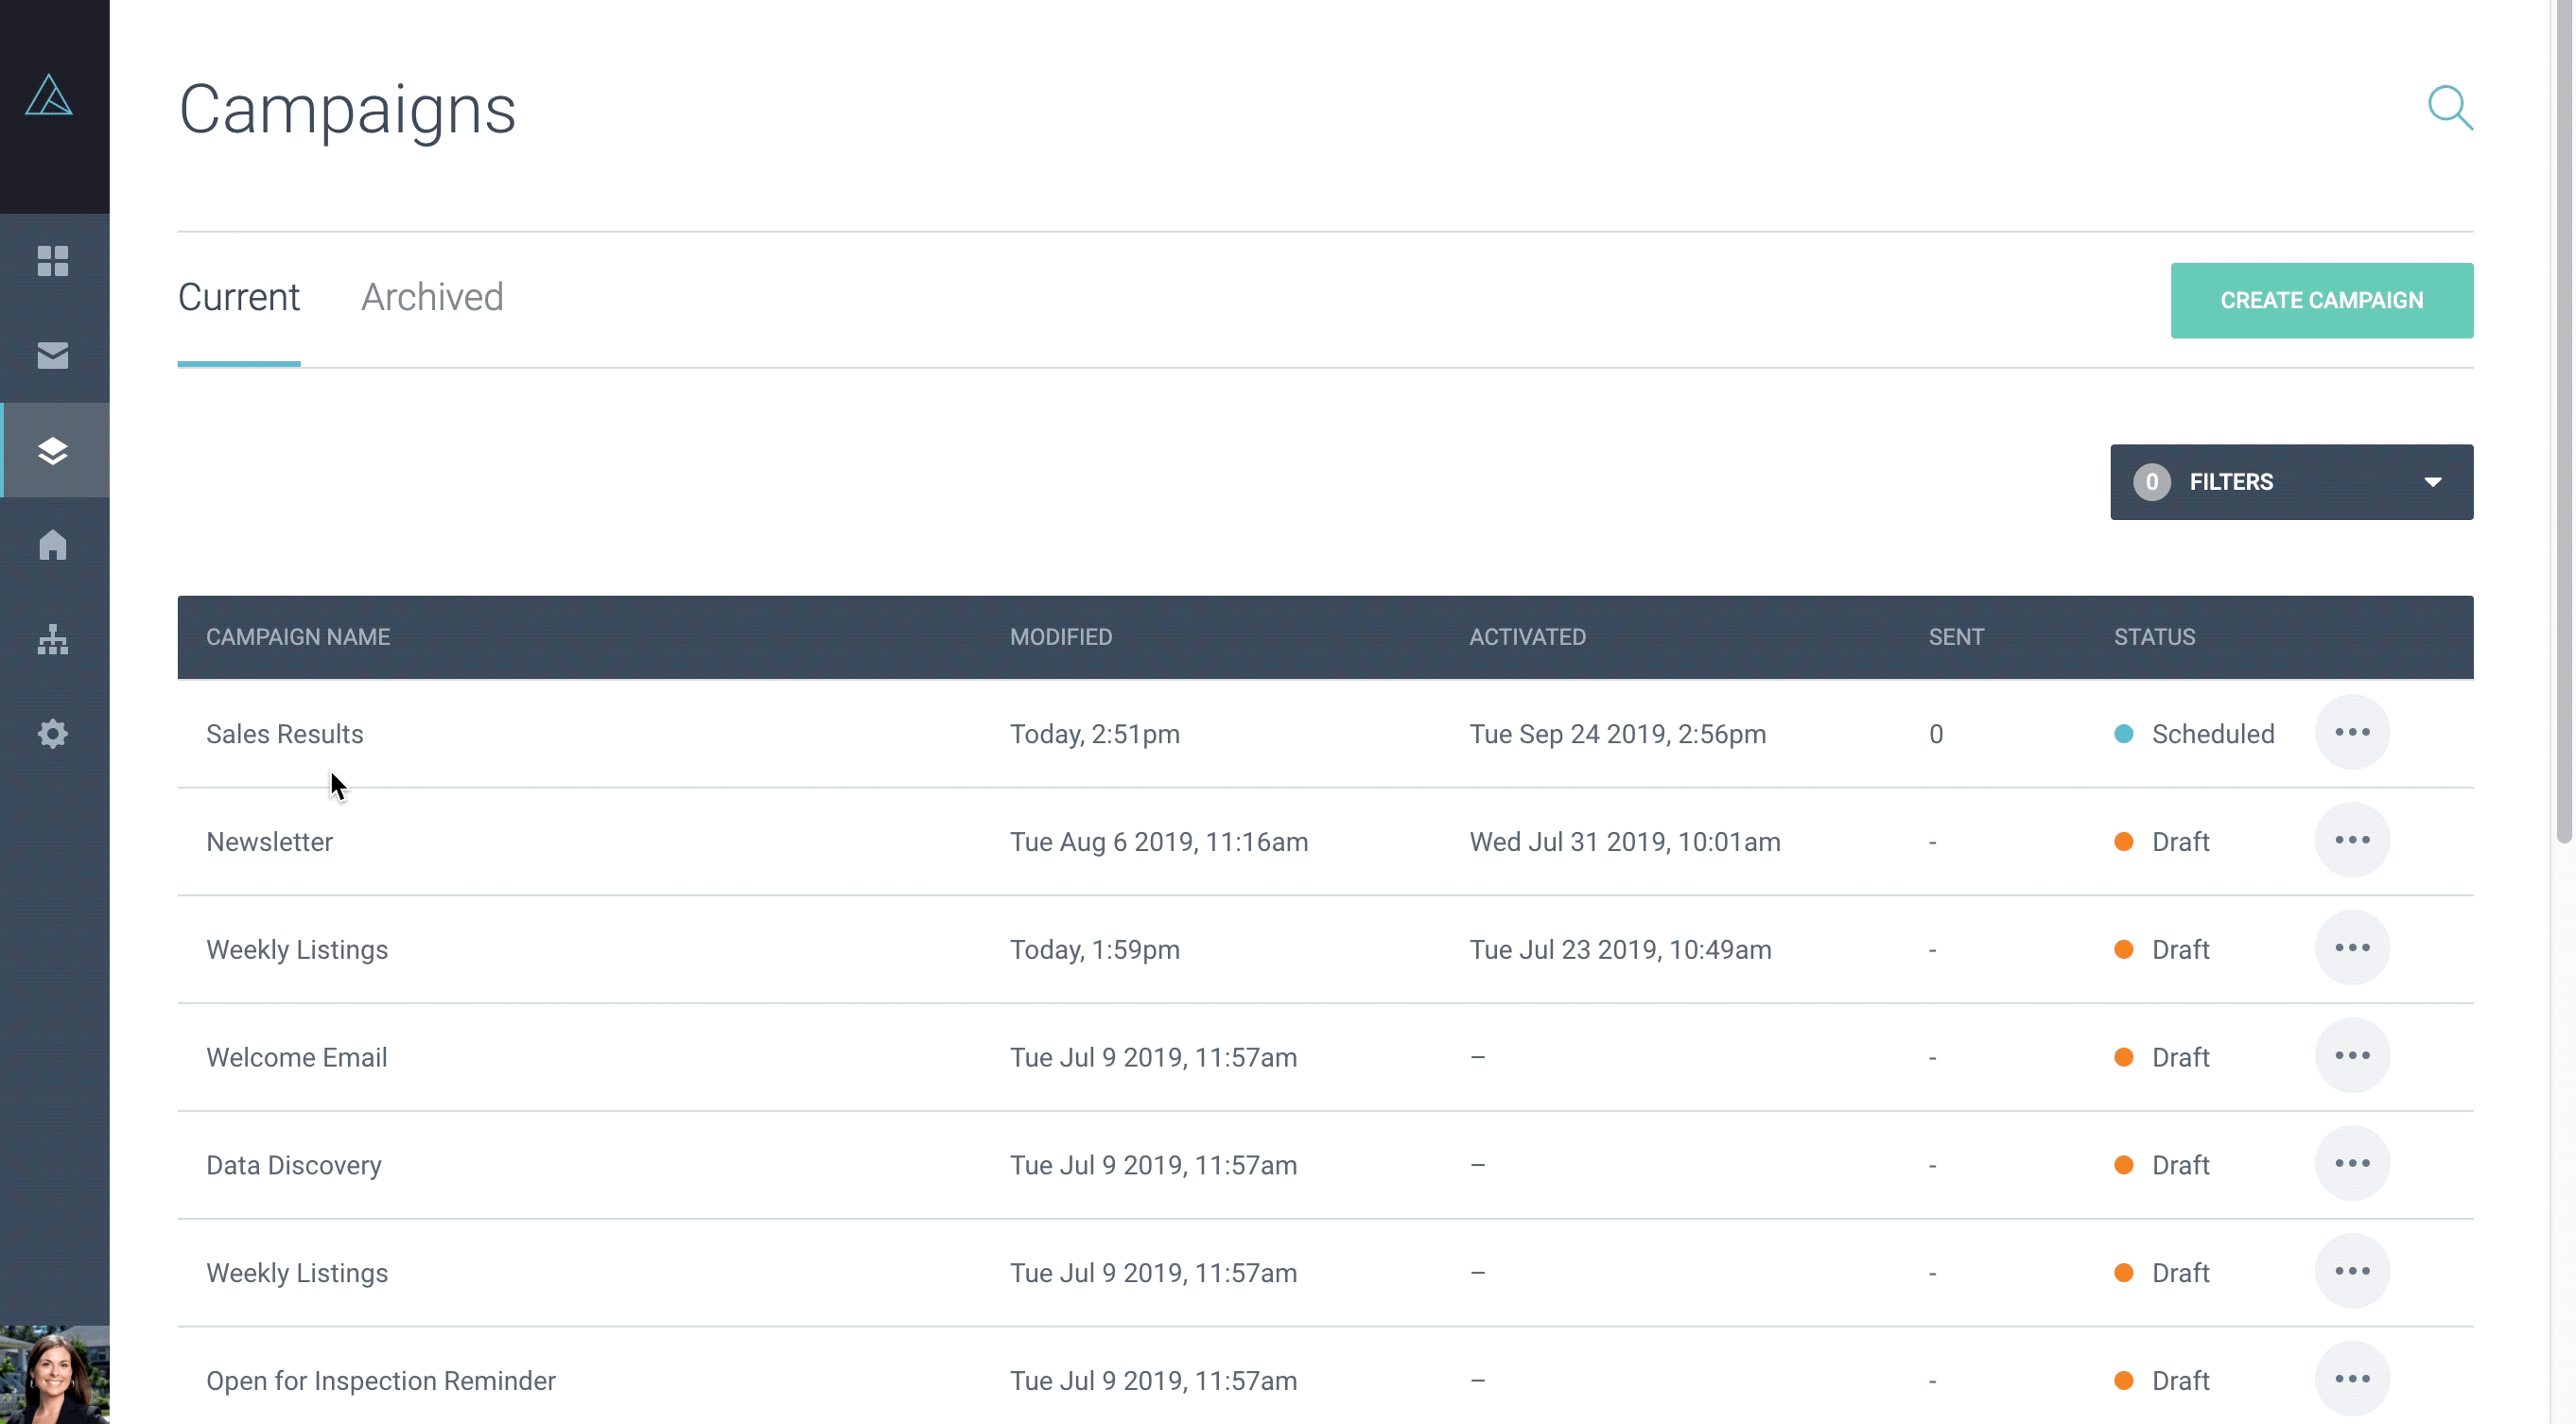
Task: Open actions menu for Data Discovery
Action: (2351, 1164)
